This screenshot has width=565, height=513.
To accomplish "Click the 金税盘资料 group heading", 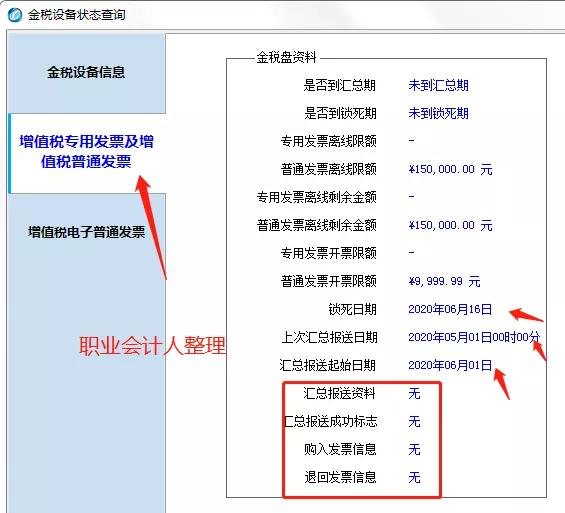I will (286, 57).
